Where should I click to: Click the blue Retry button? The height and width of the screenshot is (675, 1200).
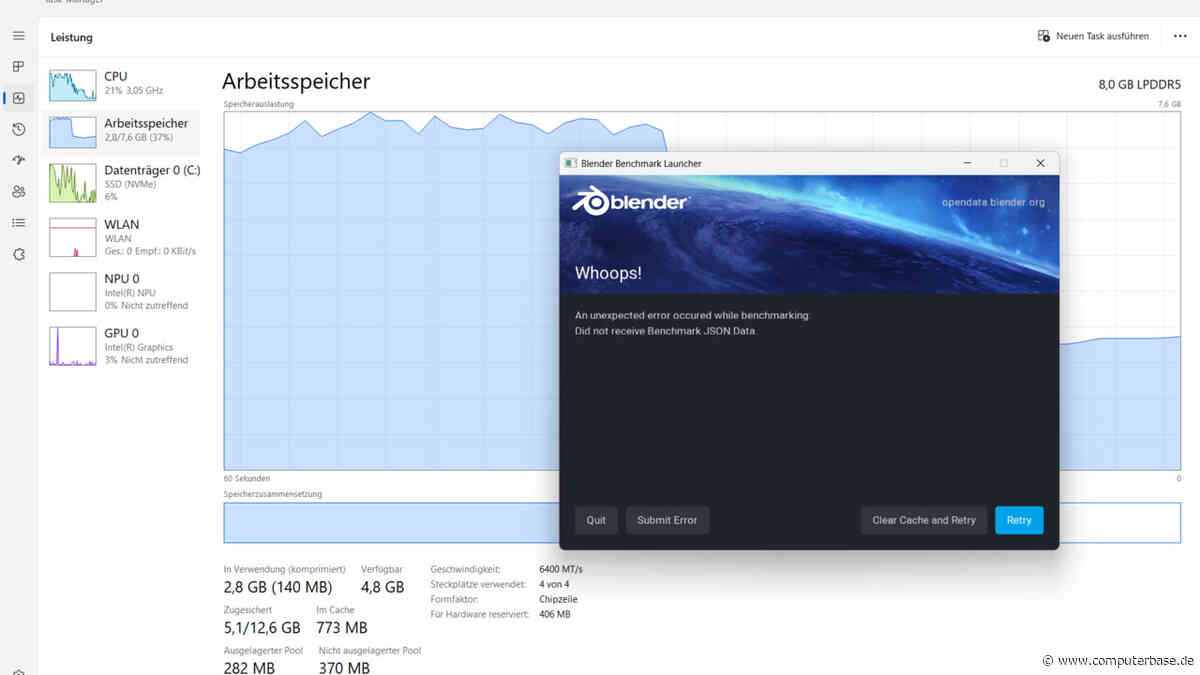coord(1019,520)
